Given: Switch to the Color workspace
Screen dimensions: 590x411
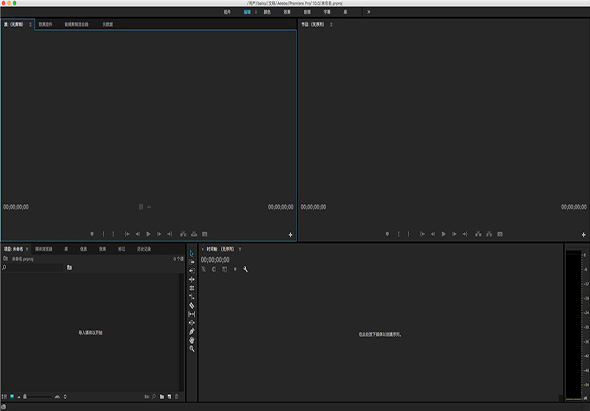Looking at the screenshot, I should tap(267, 12).
